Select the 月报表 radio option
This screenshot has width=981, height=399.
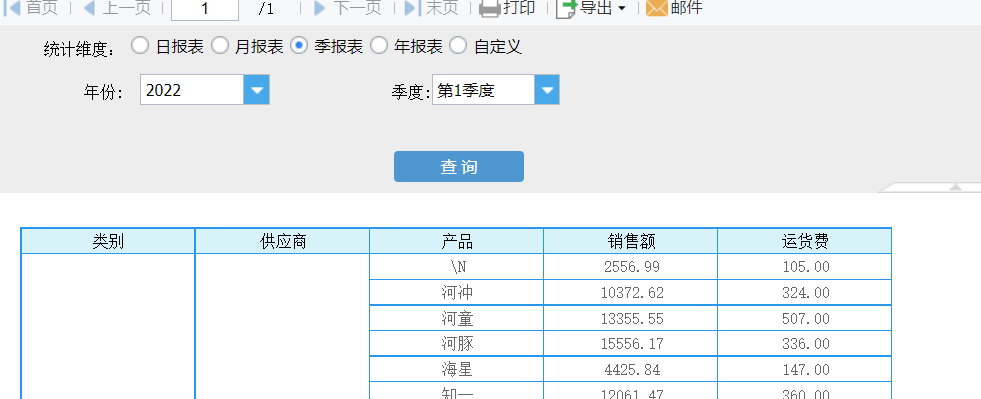pos(220,46)
